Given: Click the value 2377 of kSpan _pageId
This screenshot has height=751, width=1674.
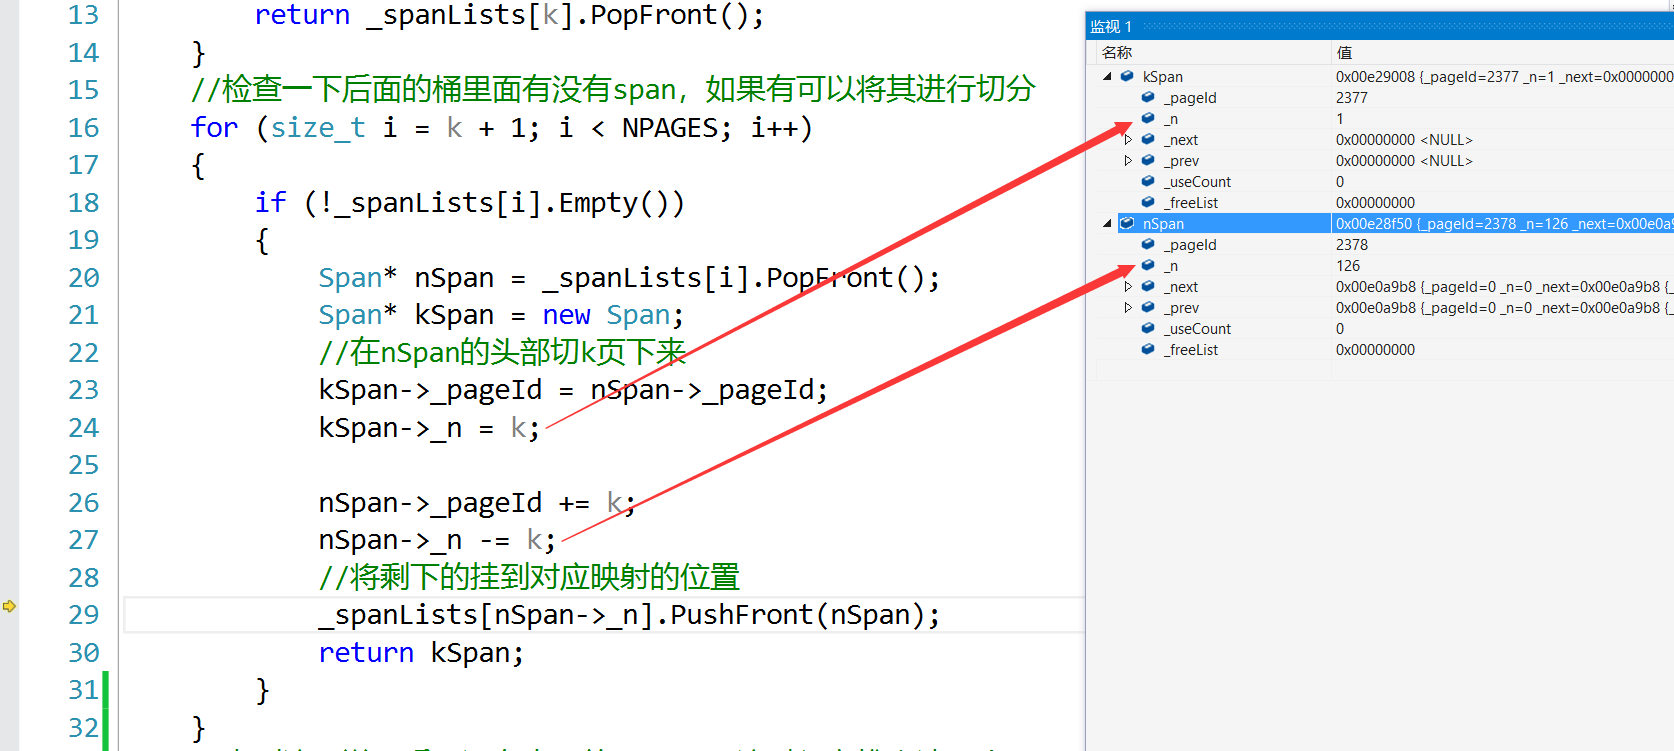Looking at the screenshot, I should 1352,97.
